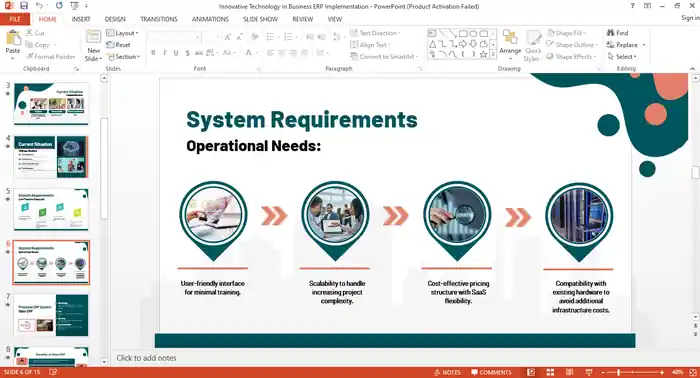Switch to Reading View

pos(569,372)
